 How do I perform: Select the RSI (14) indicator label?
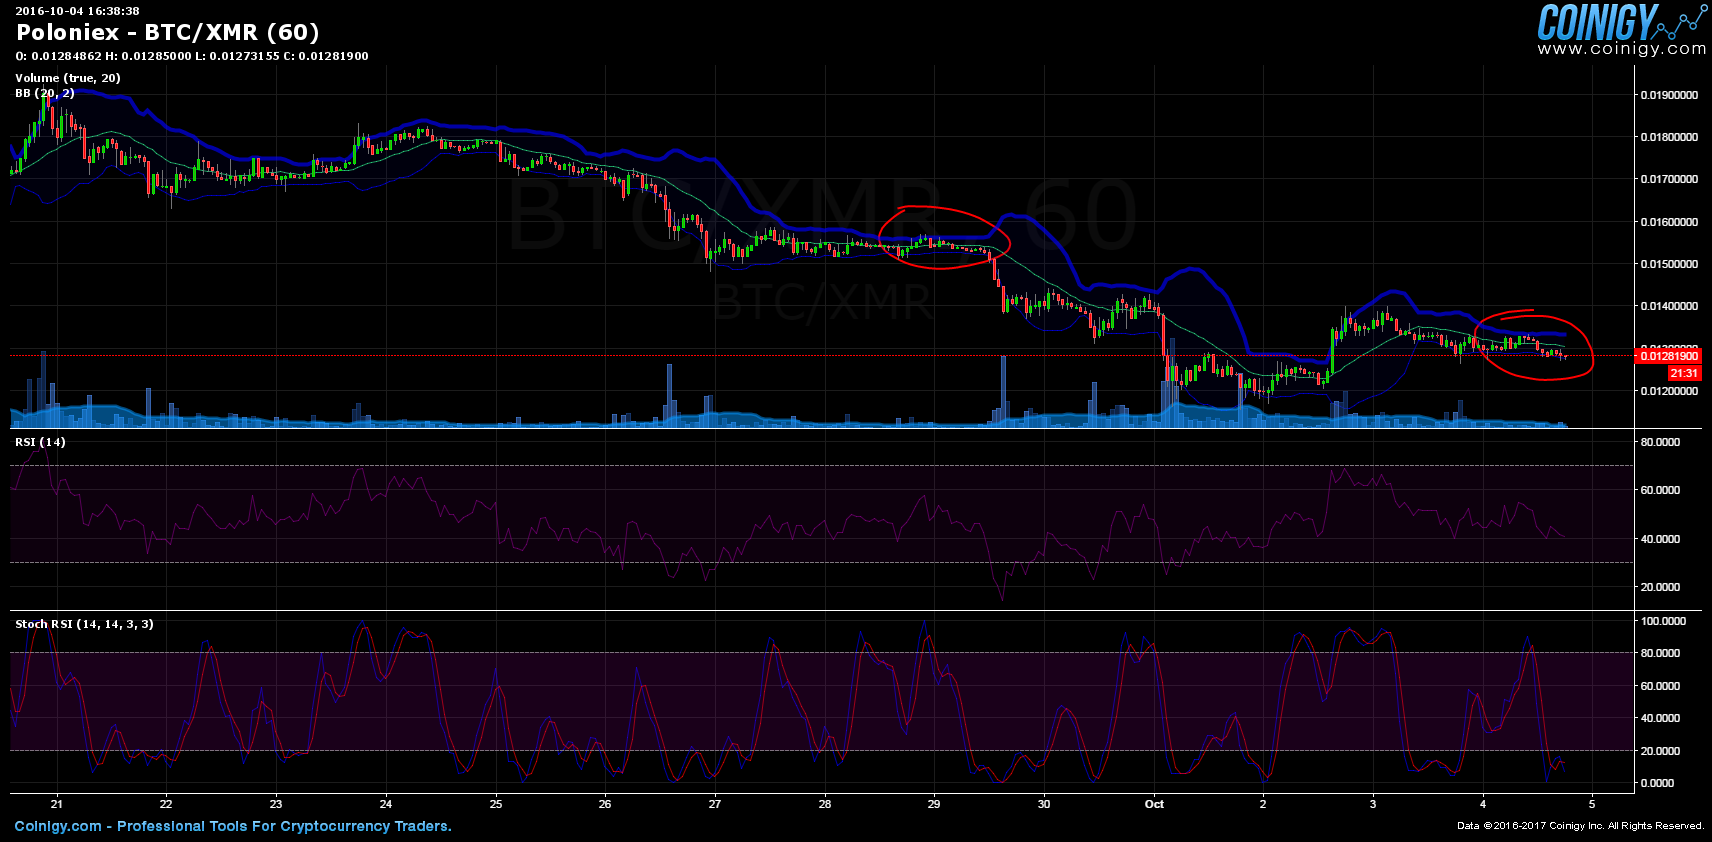tap(40, 442)
